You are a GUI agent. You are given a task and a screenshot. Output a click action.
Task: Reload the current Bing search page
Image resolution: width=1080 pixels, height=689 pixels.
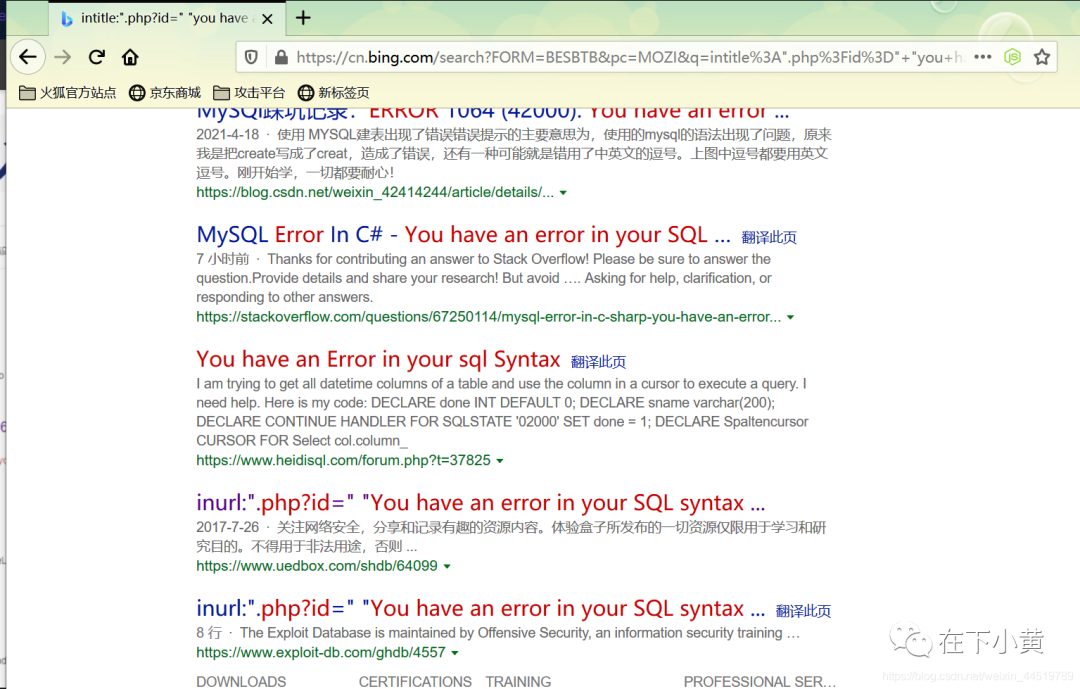click(96, 57)
